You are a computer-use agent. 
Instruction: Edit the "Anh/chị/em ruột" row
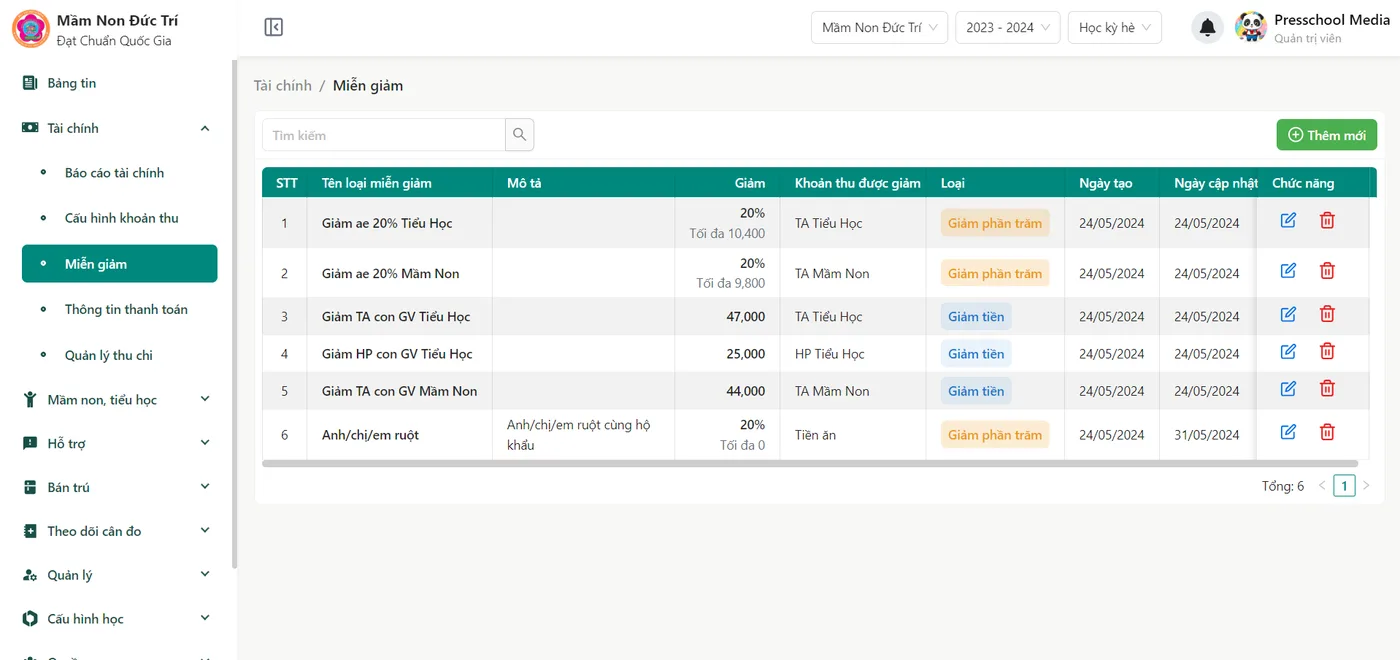pos(1288,432)
